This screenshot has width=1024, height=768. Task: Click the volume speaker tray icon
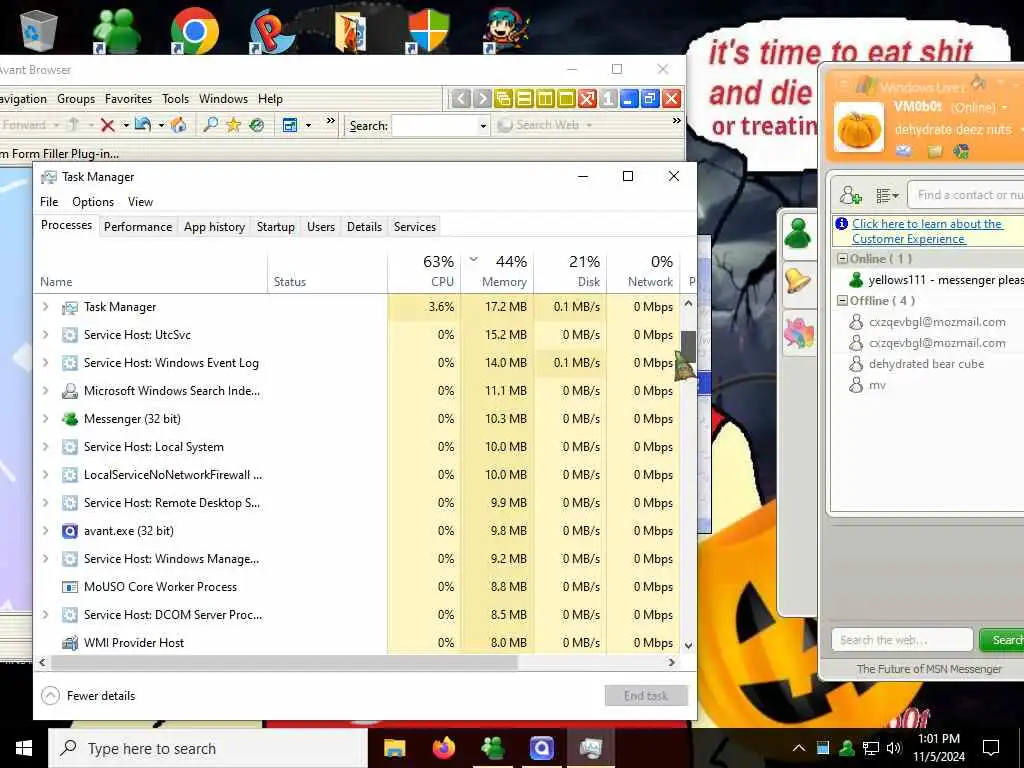894,748
